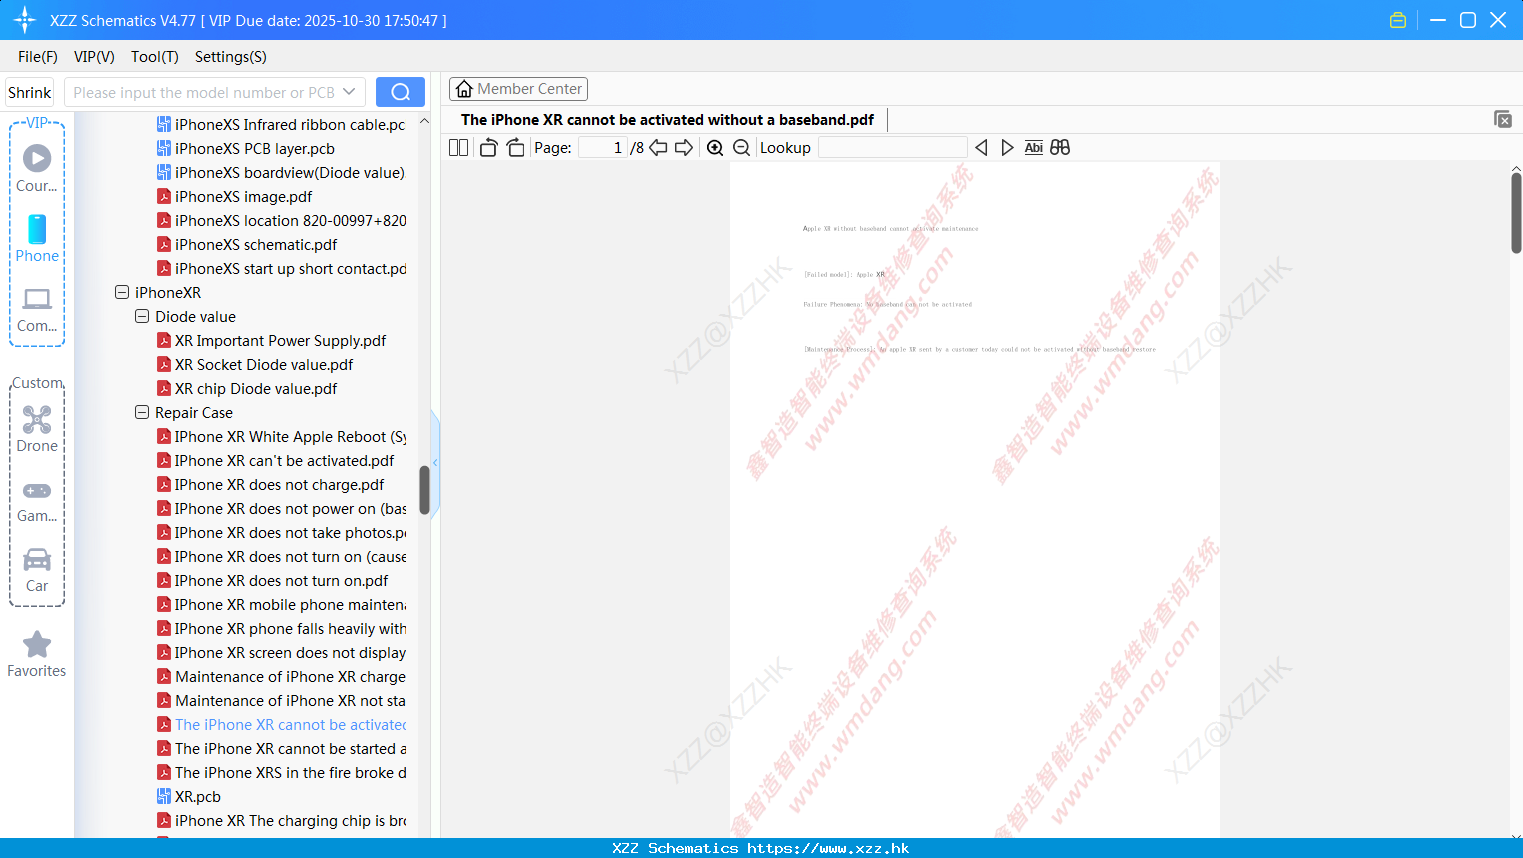This screenshot has width=1523, height=858.
Task: Open XR chip Diode value.pdf
Action: 256,388
